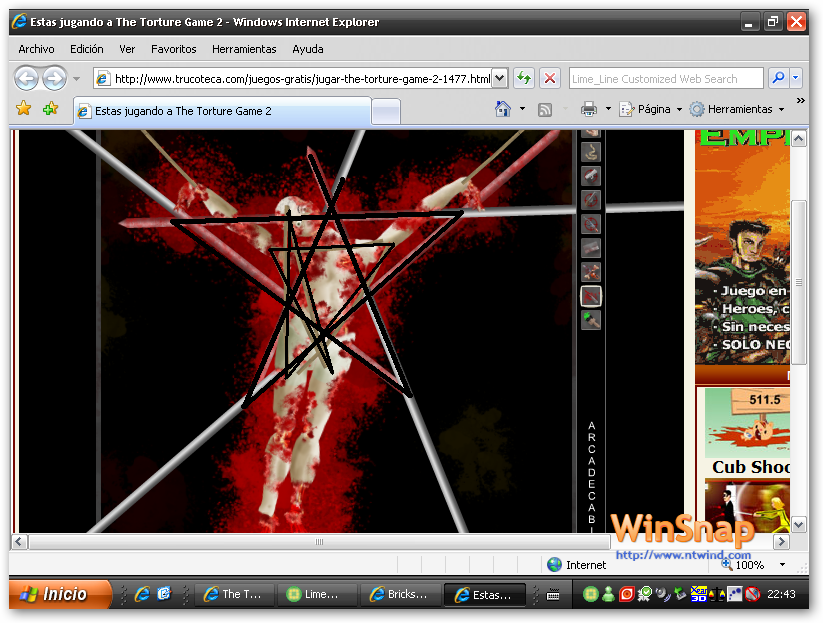Select the rope tool in game sidebar
Screen dimensions: 823x623
(x=591, y=152)
